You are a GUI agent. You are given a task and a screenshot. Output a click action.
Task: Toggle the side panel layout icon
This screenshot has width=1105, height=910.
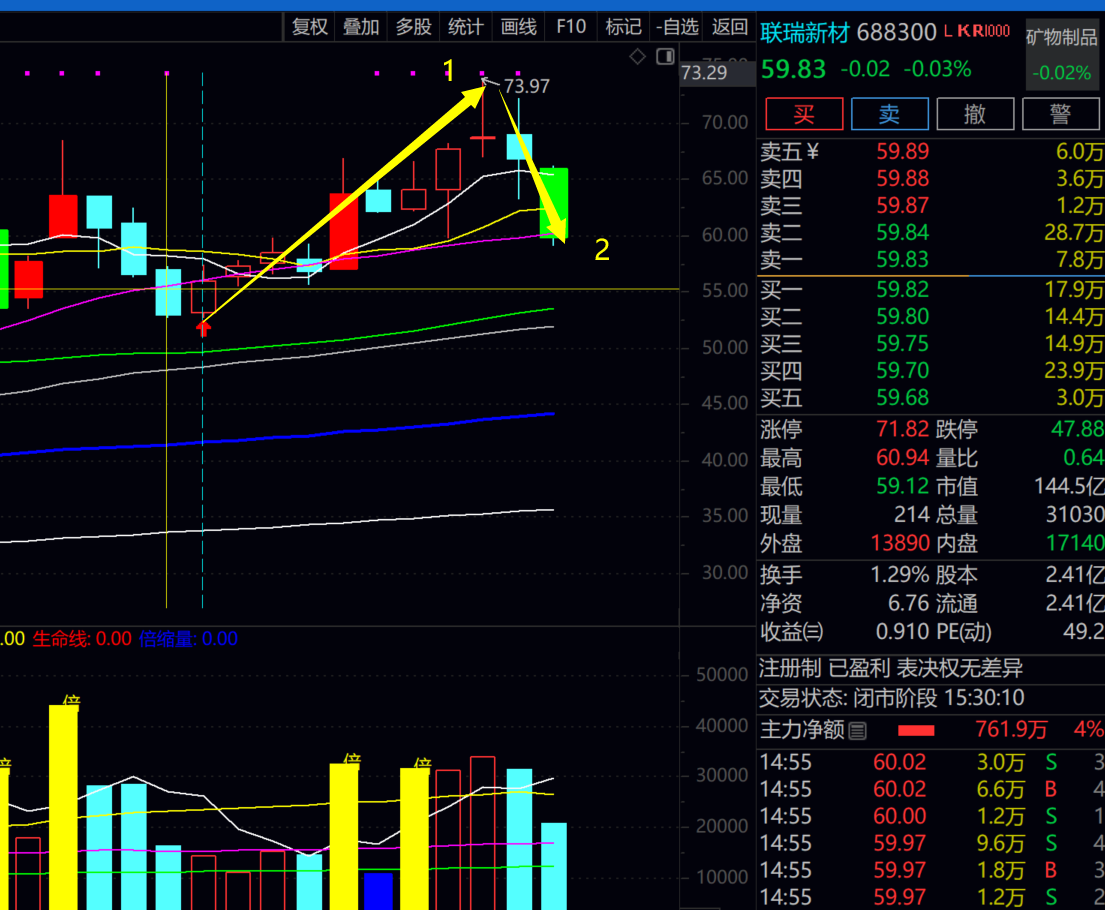pyautogui.click(x=665, y=57)
